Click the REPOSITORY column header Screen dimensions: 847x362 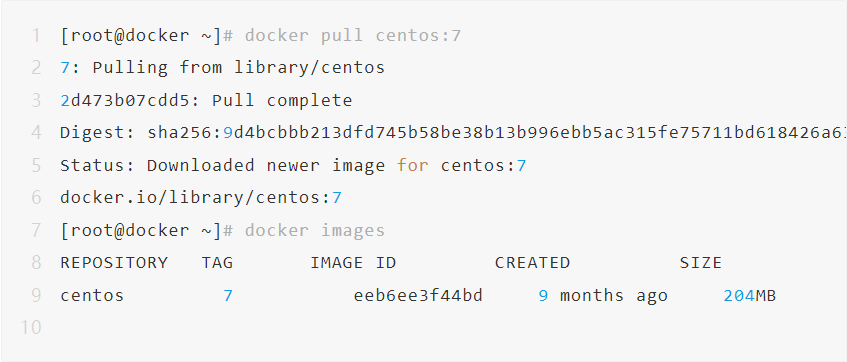(x=114, y=263)
